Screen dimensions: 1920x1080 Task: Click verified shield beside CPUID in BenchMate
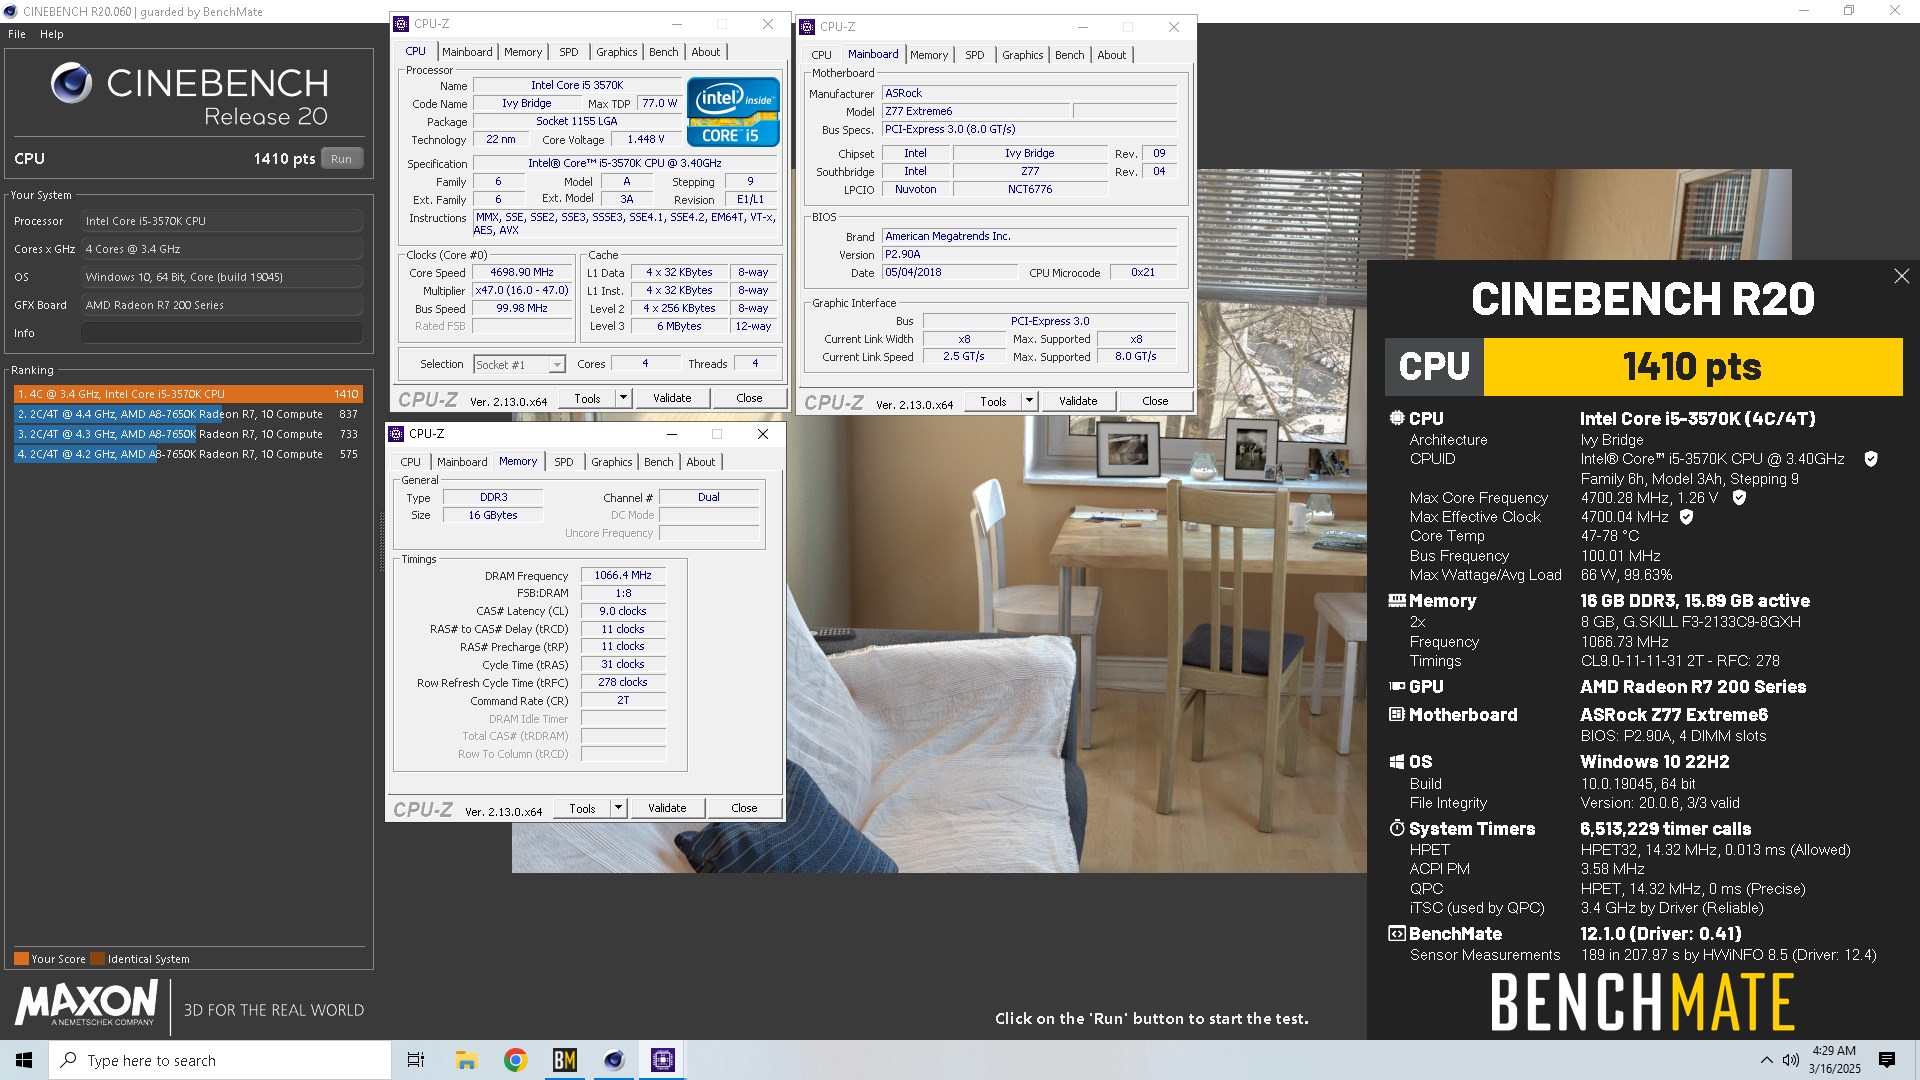1871,459
